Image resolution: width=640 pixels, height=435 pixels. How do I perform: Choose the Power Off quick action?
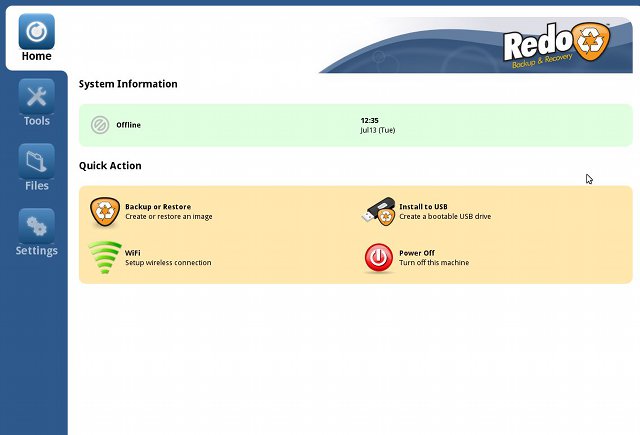click(x=417, y=253)
